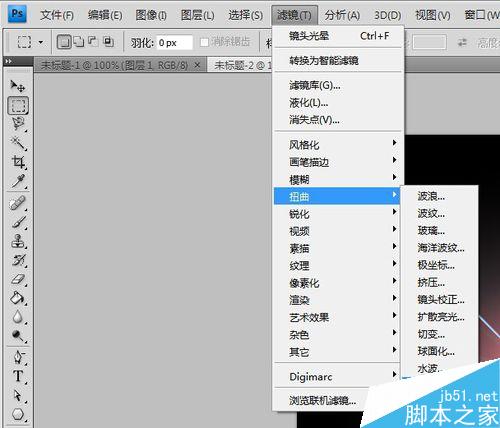Click the Add to Selection icon
The width and height of the screenshot is (500, 428).
pos(79,42)
